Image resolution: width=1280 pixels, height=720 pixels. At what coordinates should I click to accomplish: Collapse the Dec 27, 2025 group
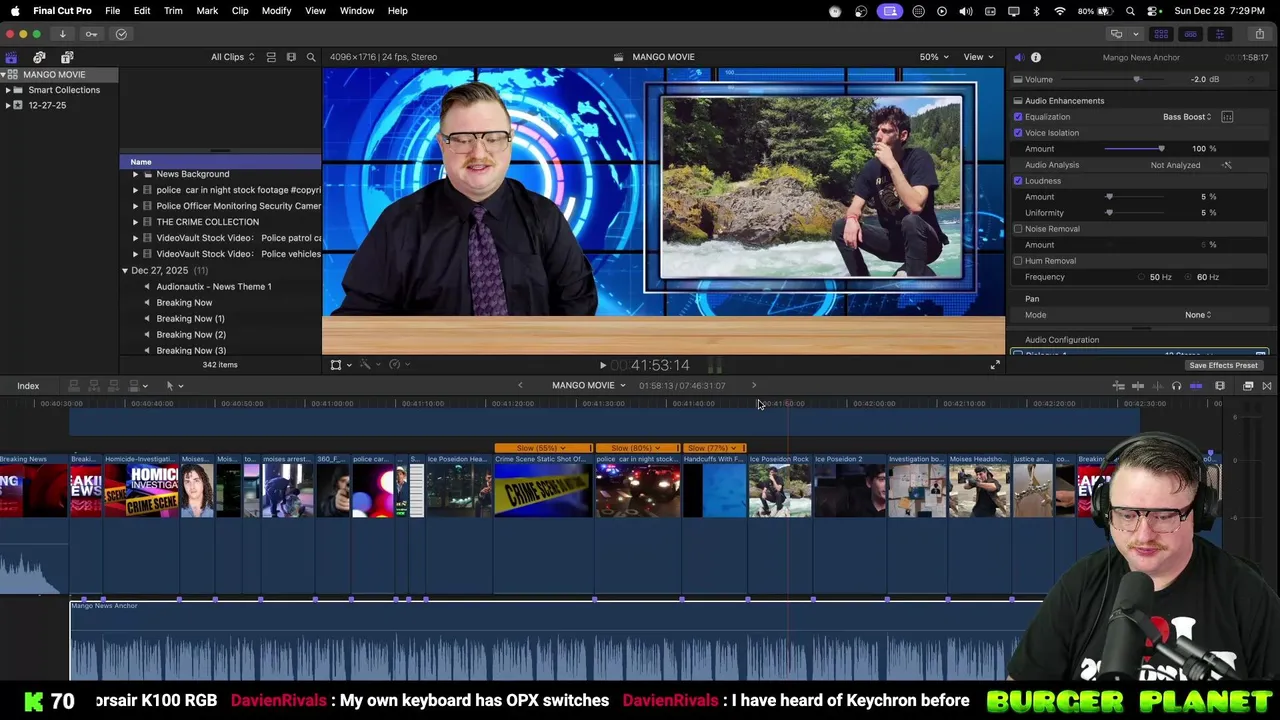click(125, 271)
